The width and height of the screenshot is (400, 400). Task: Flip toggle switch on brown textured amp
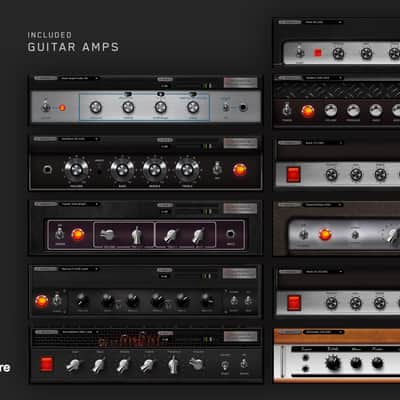coord(304,234)
